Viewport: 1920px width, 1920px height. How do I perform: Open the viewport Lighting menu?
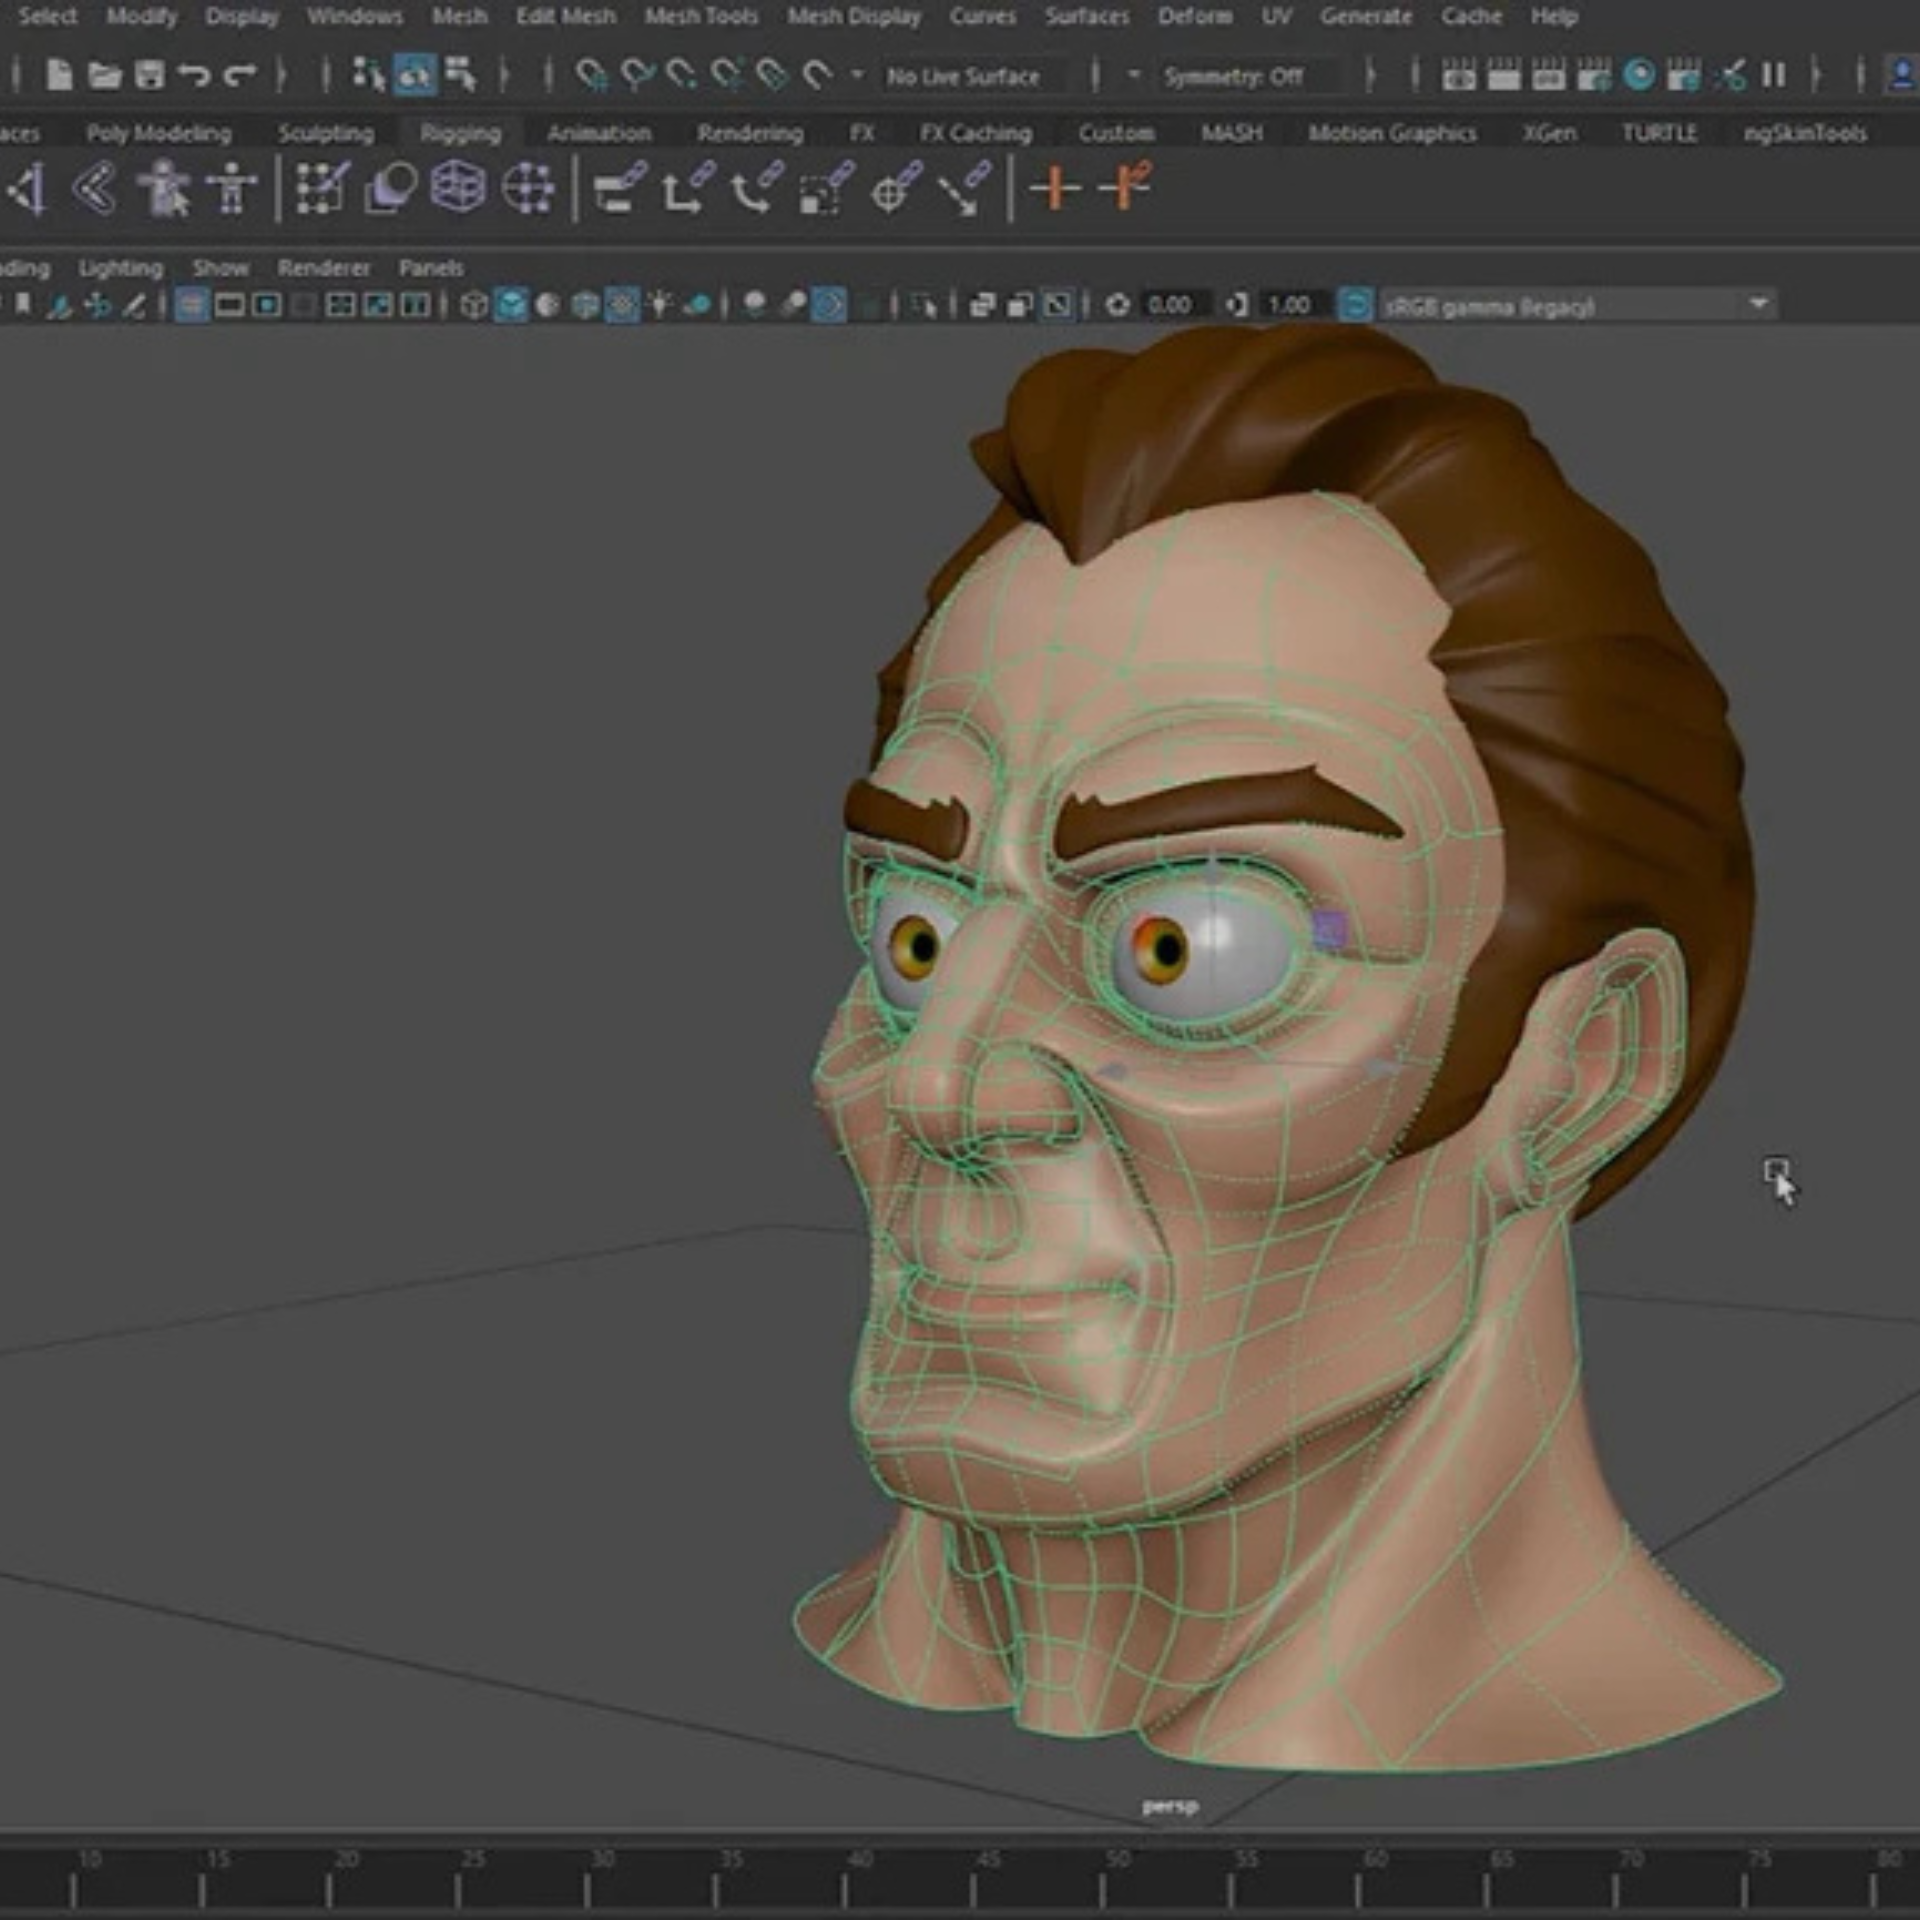pos(120,268)
